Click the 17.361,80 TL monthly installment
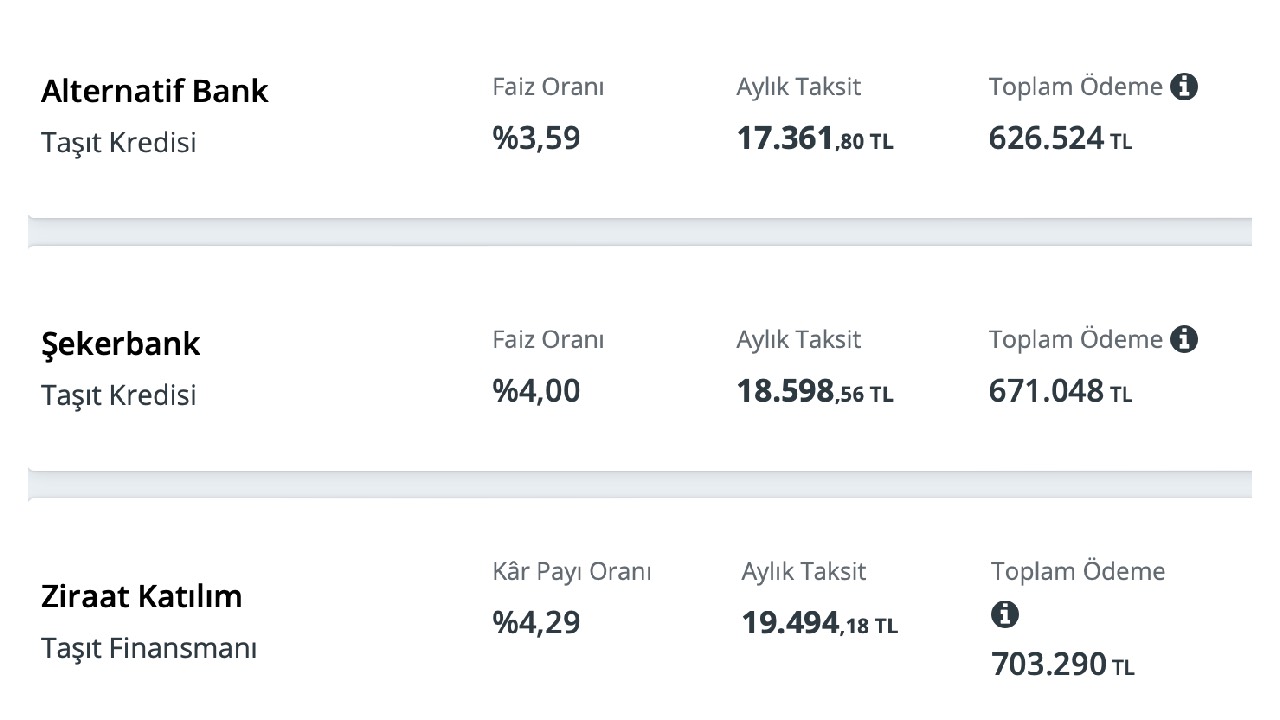The width and height of the screenshot is (1280, 720). (815, 139)
